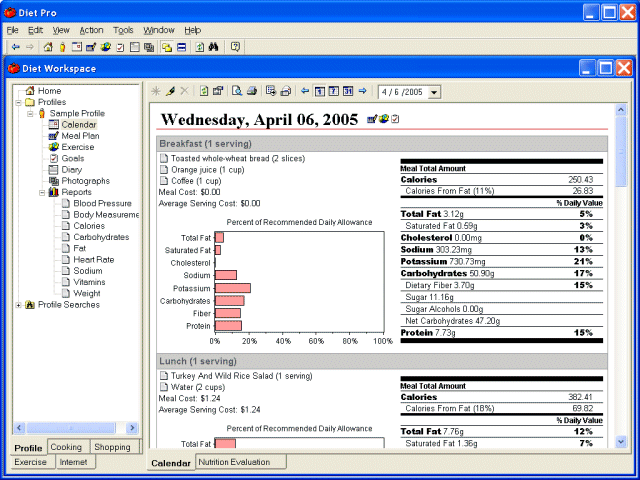640x480 pixels.
Task: Select Meal Plan in the tree
Action: coord(80,136)
